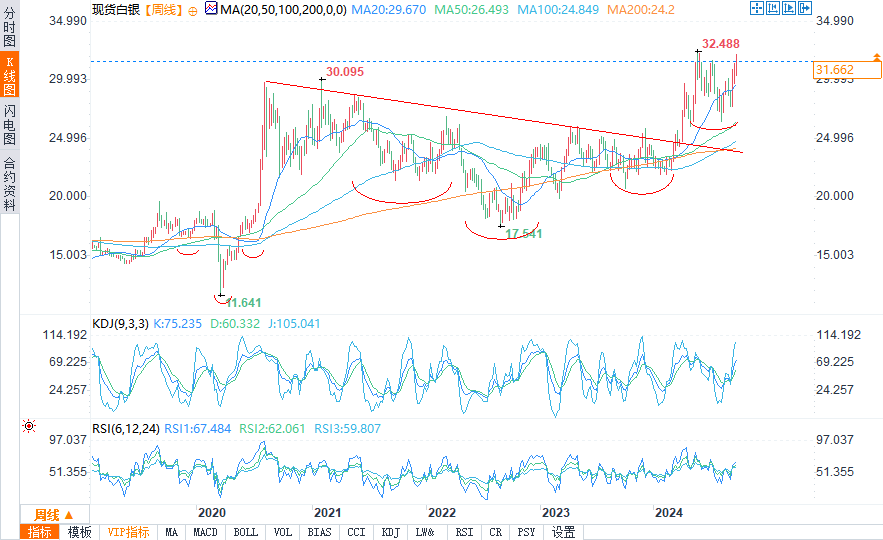
Task: Choose the MA indicator button
Action: pyautogui.click(x=171, y=532)
